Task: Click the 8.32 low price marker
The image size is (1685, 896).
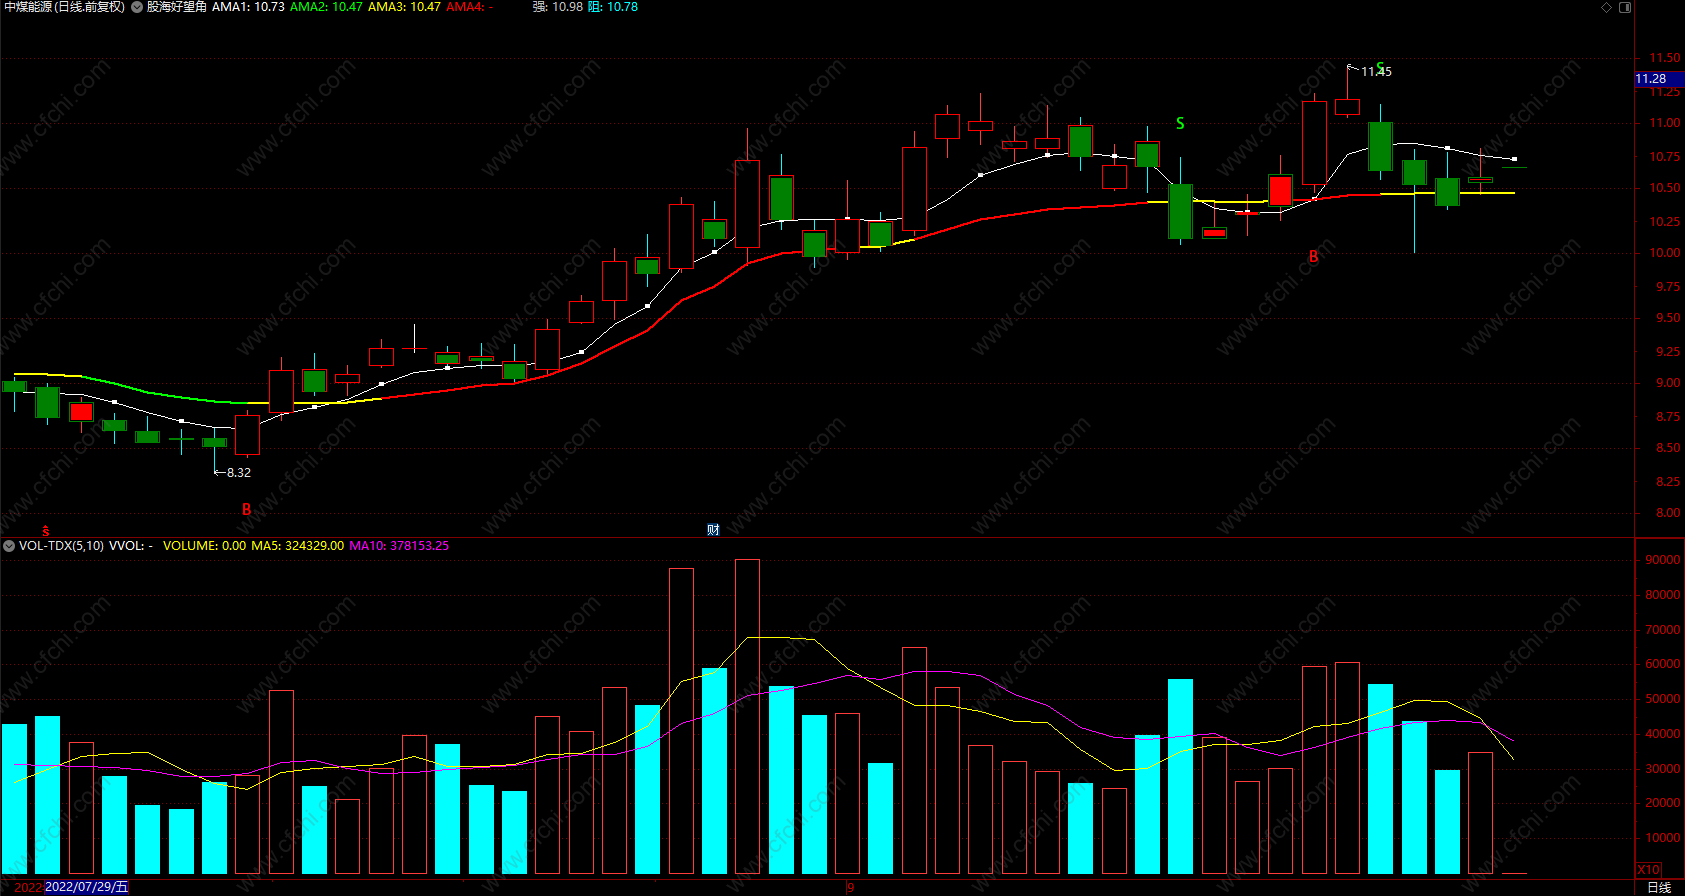Action: tap(239, 473)
